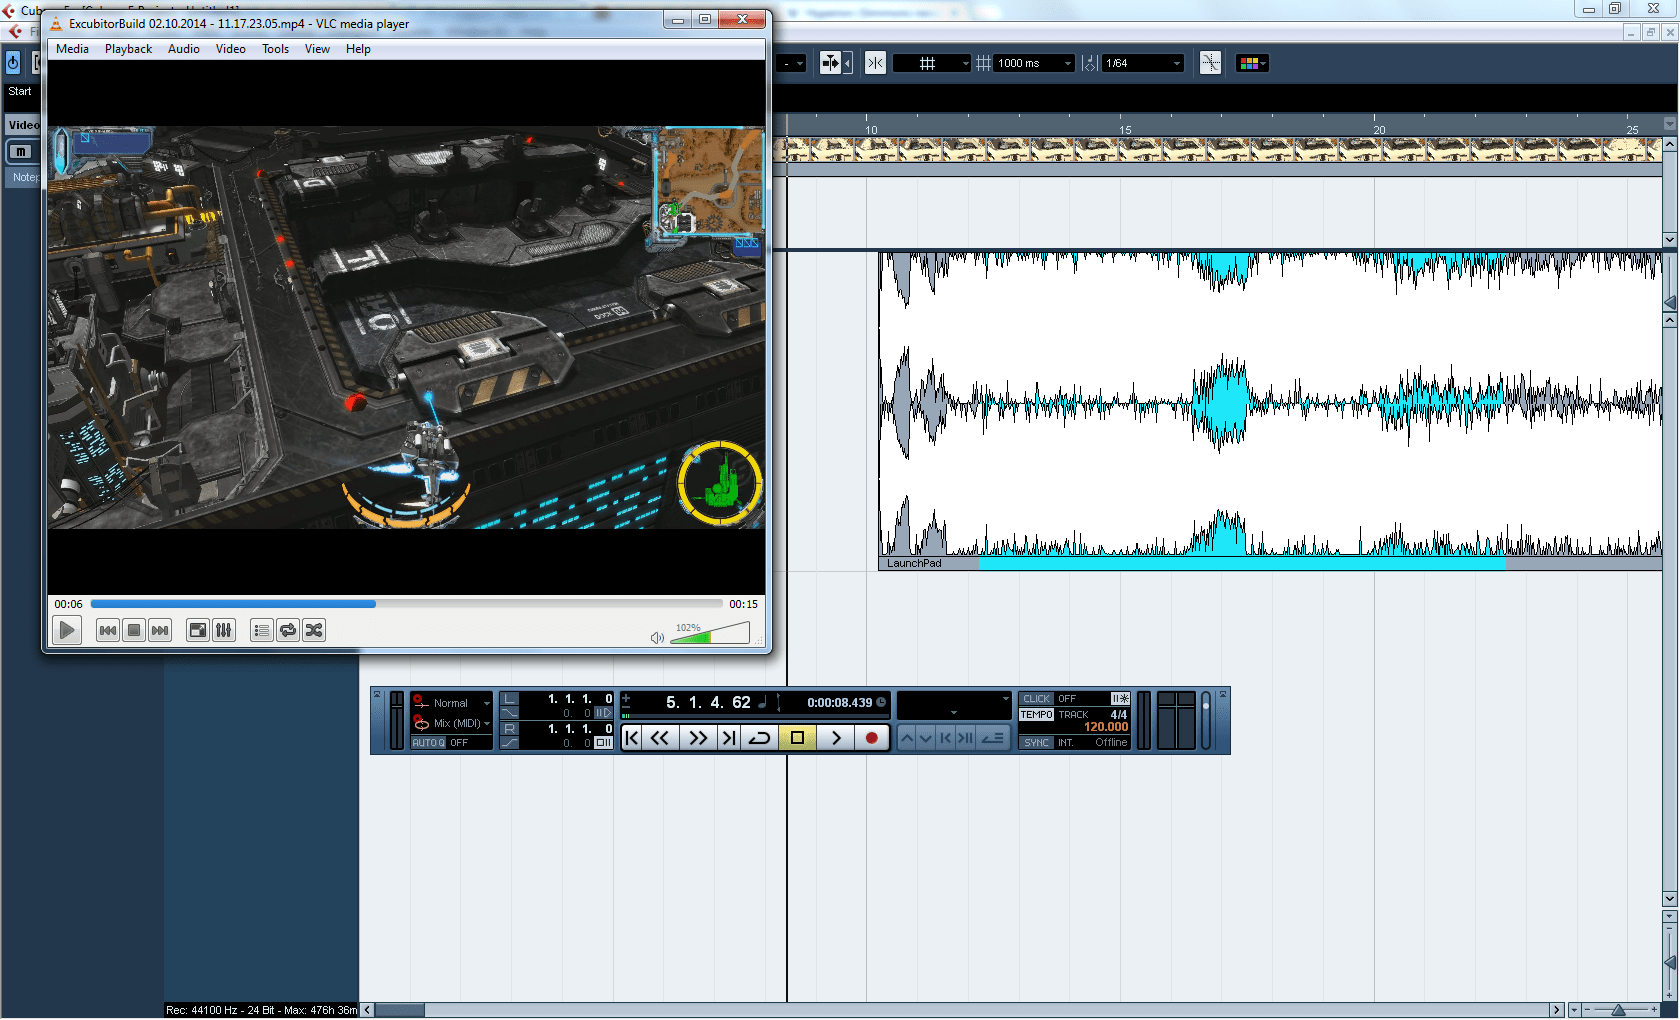Open the VLC Tools menu

pos(276,49)
